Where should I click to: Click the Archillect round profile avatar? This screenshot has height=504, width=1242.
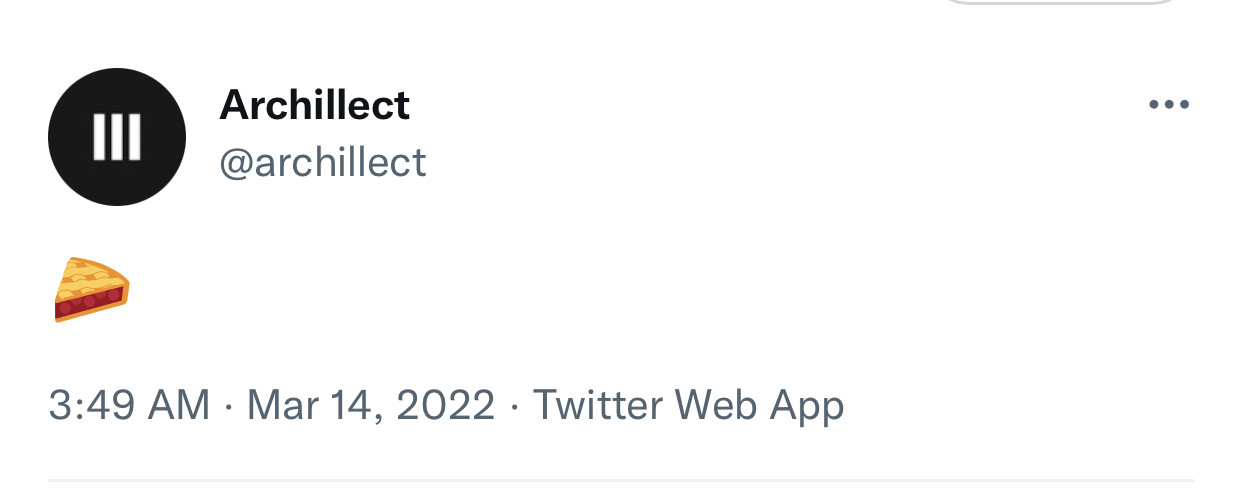[x=117, y=137]
